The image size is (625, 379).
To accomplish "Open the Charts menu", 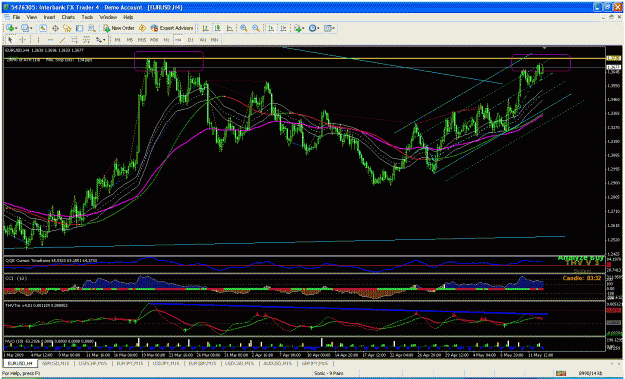I will tap(68, 18).
